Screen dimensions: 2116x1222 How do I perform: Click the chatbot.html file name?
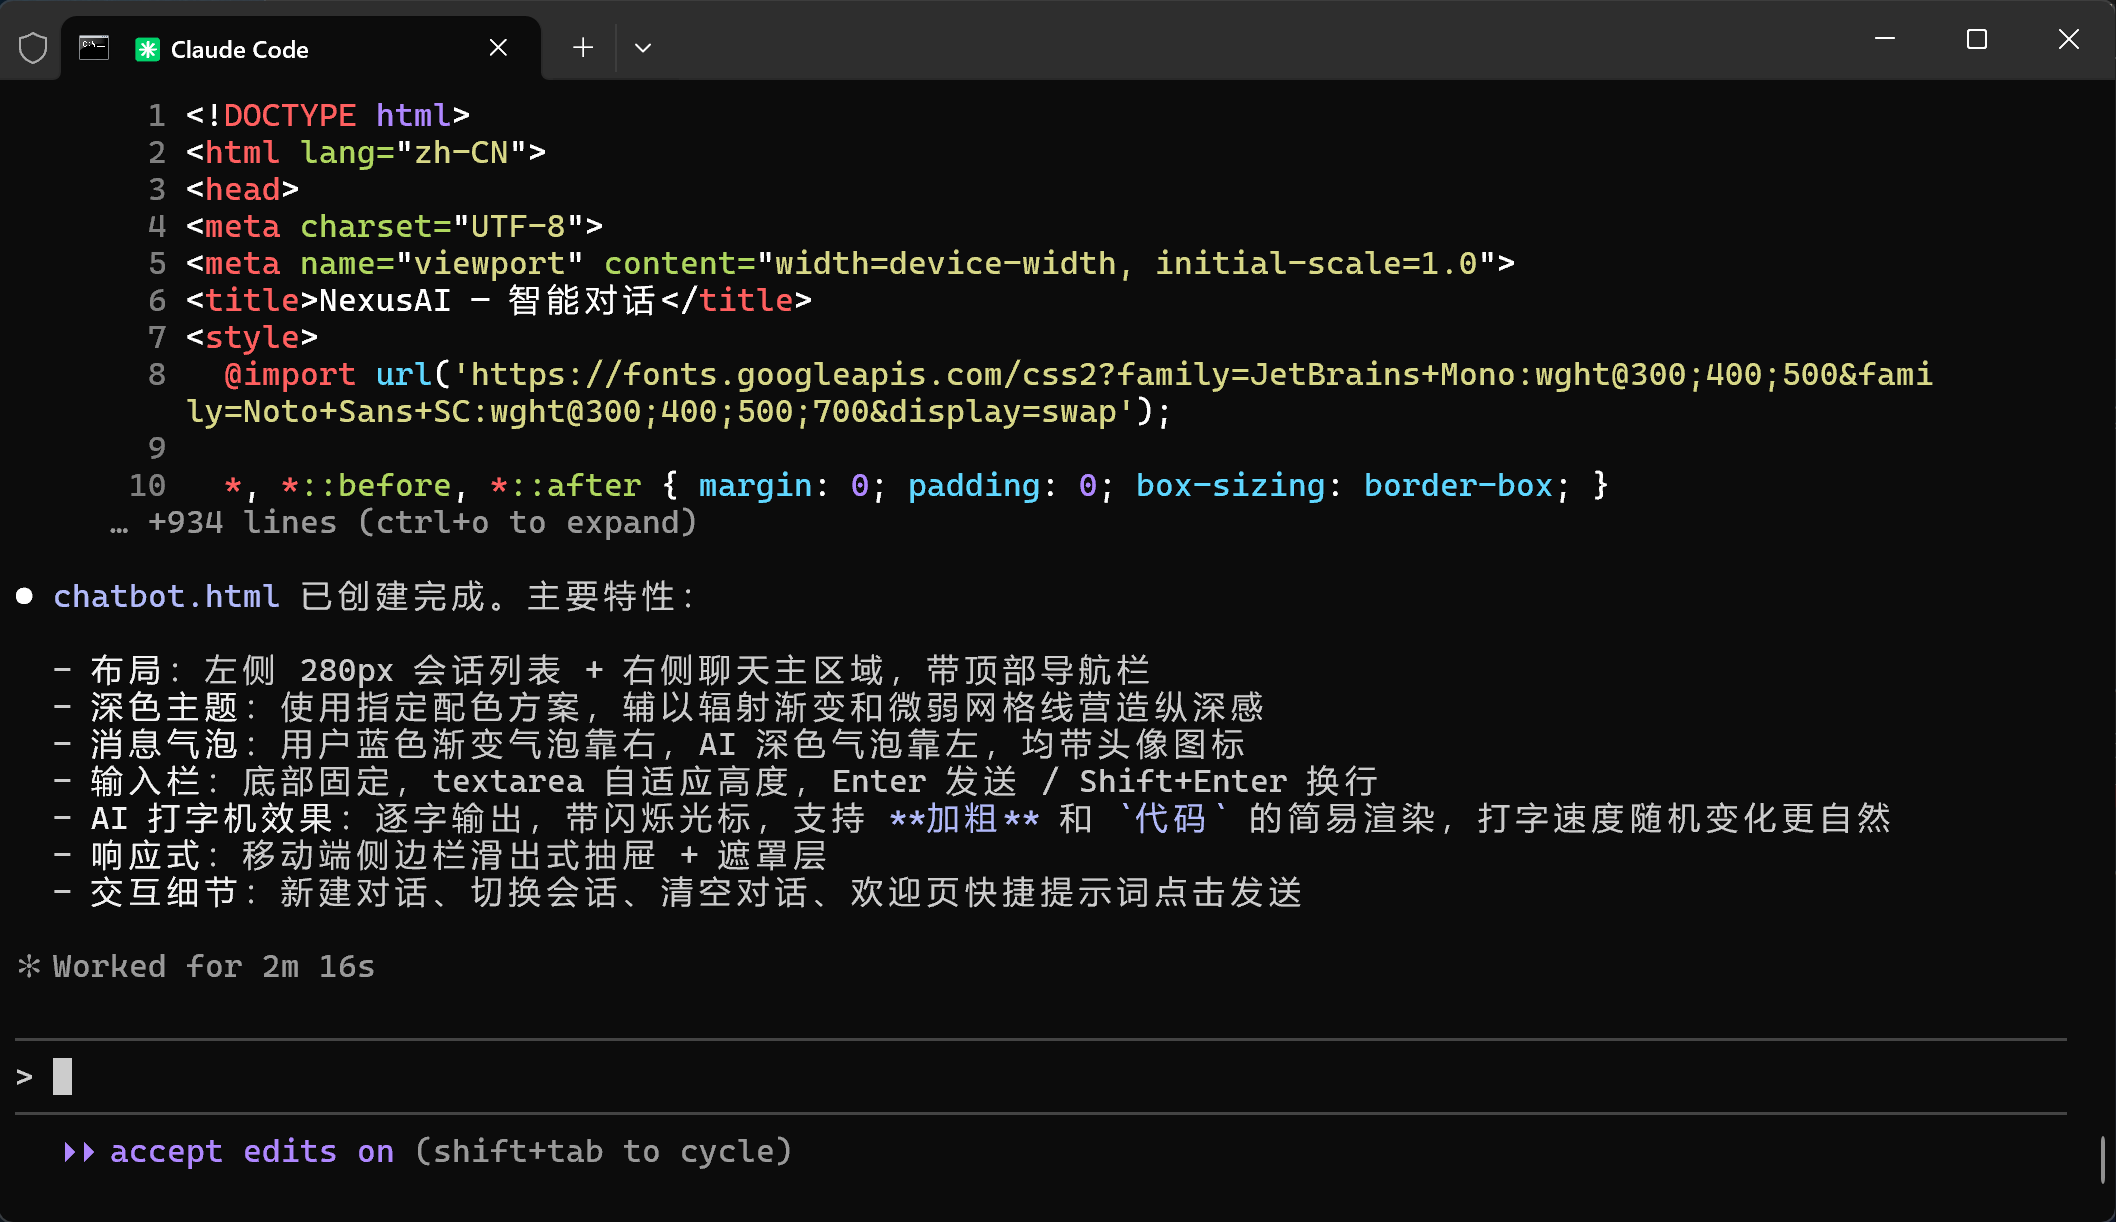pos(166,597)
